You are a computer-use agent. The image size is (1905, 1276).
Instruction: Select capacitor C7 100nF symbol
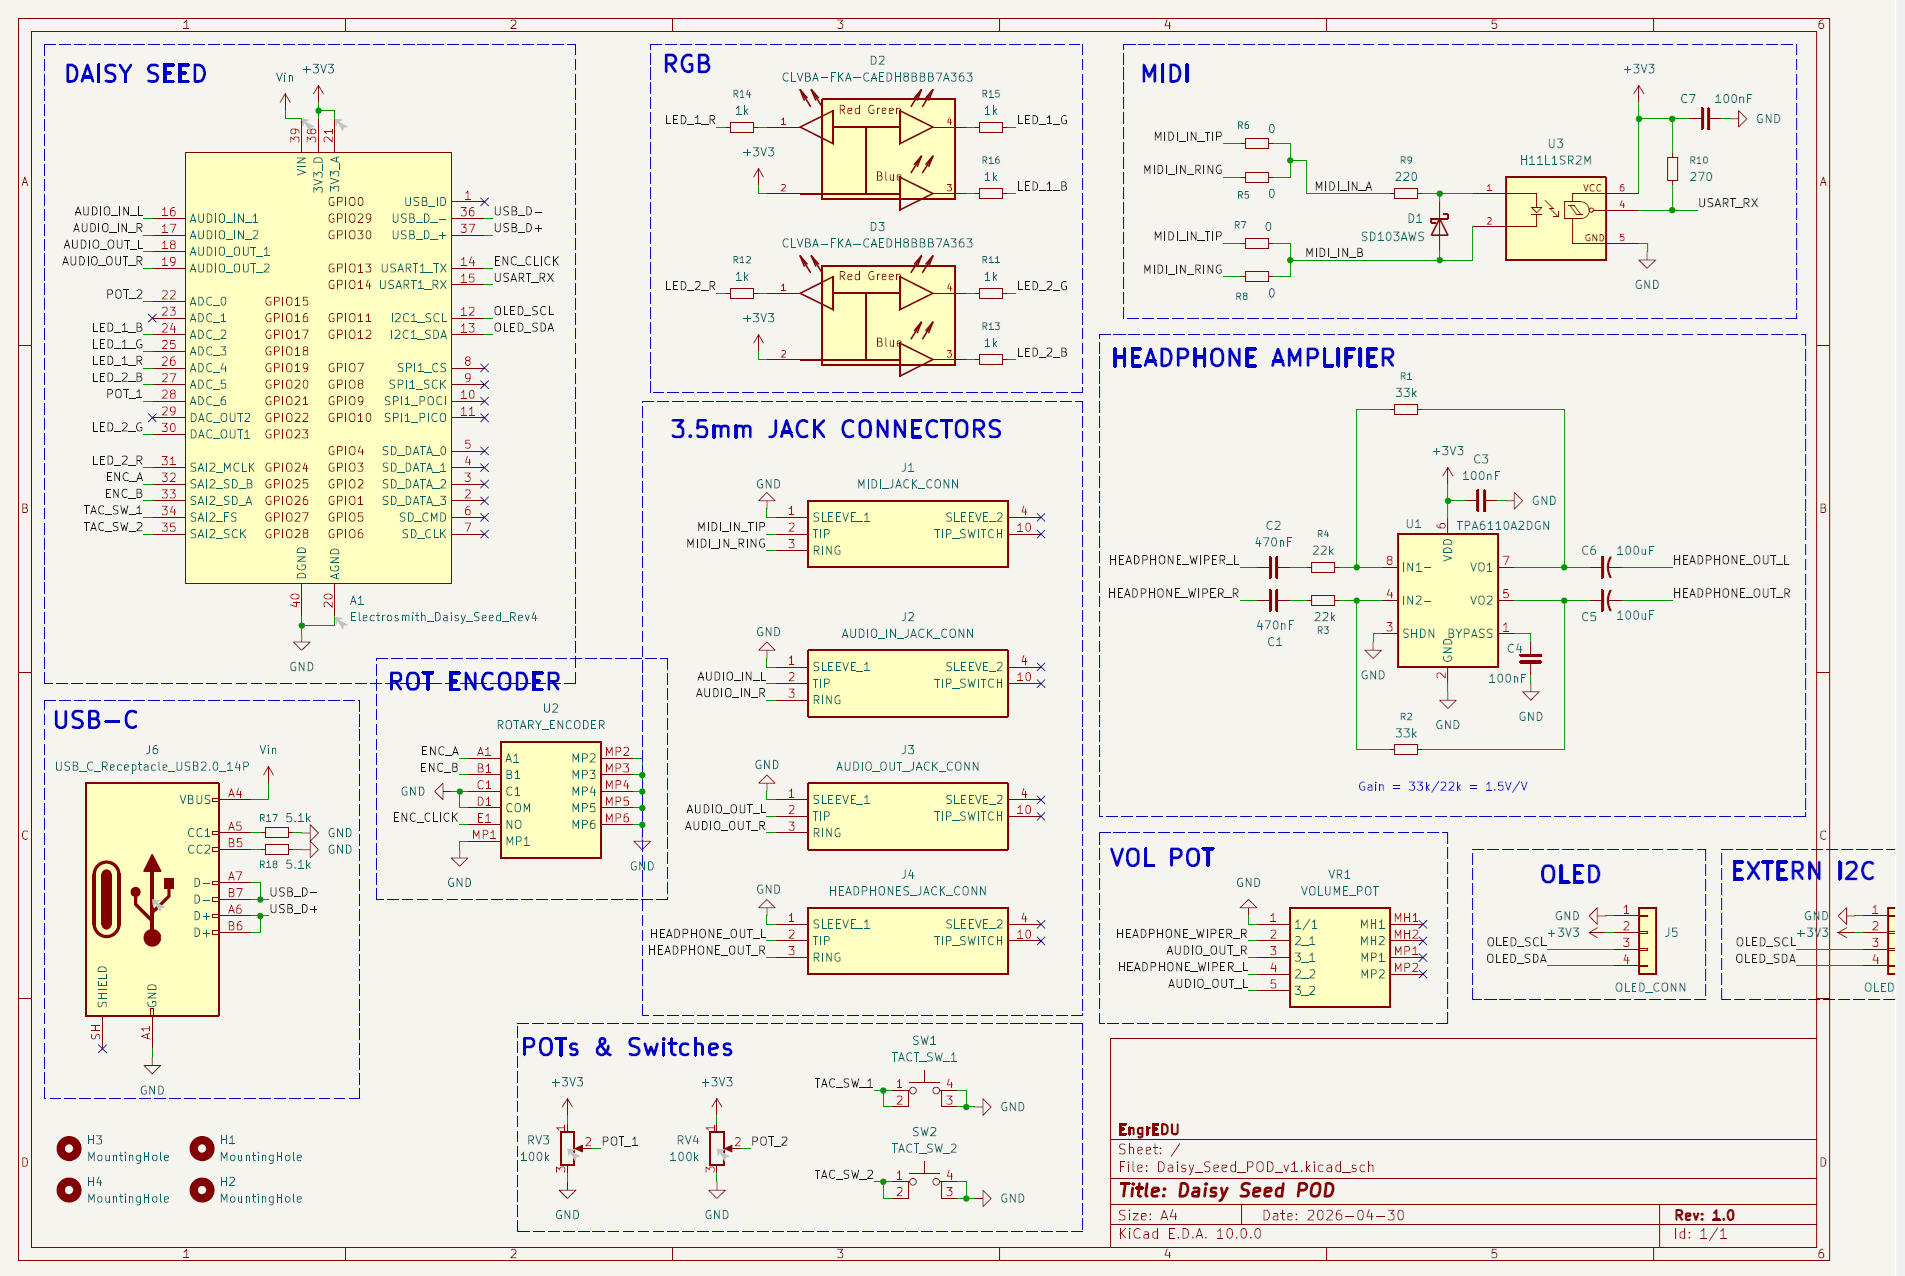(x=1706, y=119)
